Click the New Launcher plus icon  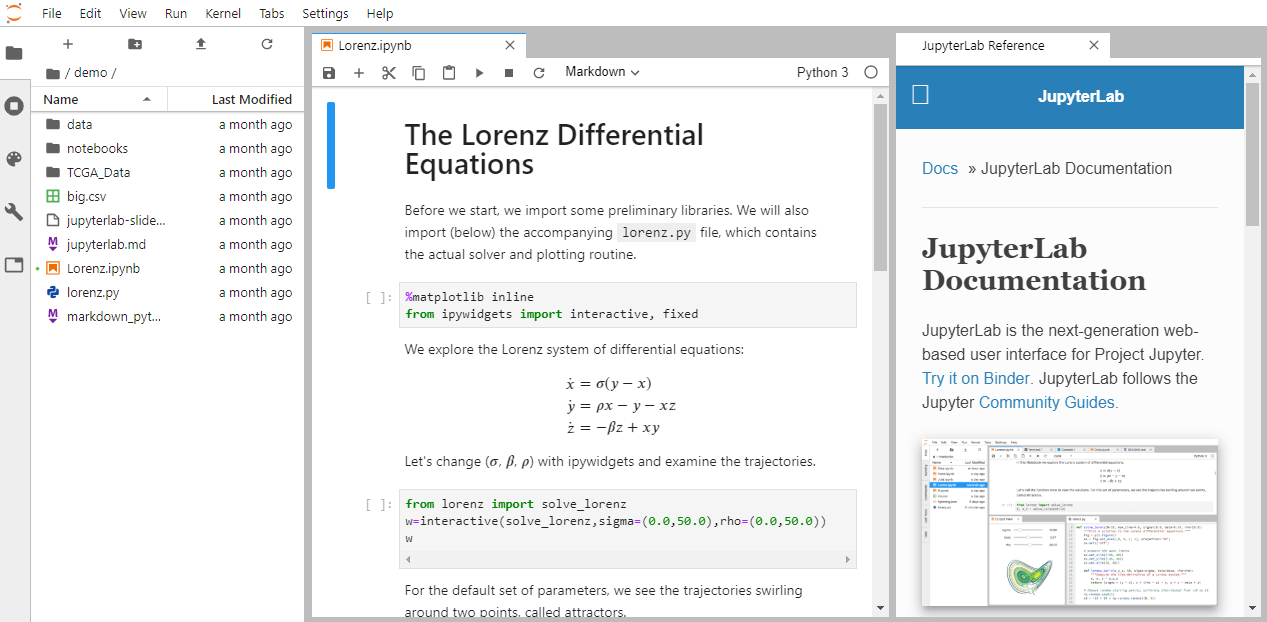coord(68,44)
